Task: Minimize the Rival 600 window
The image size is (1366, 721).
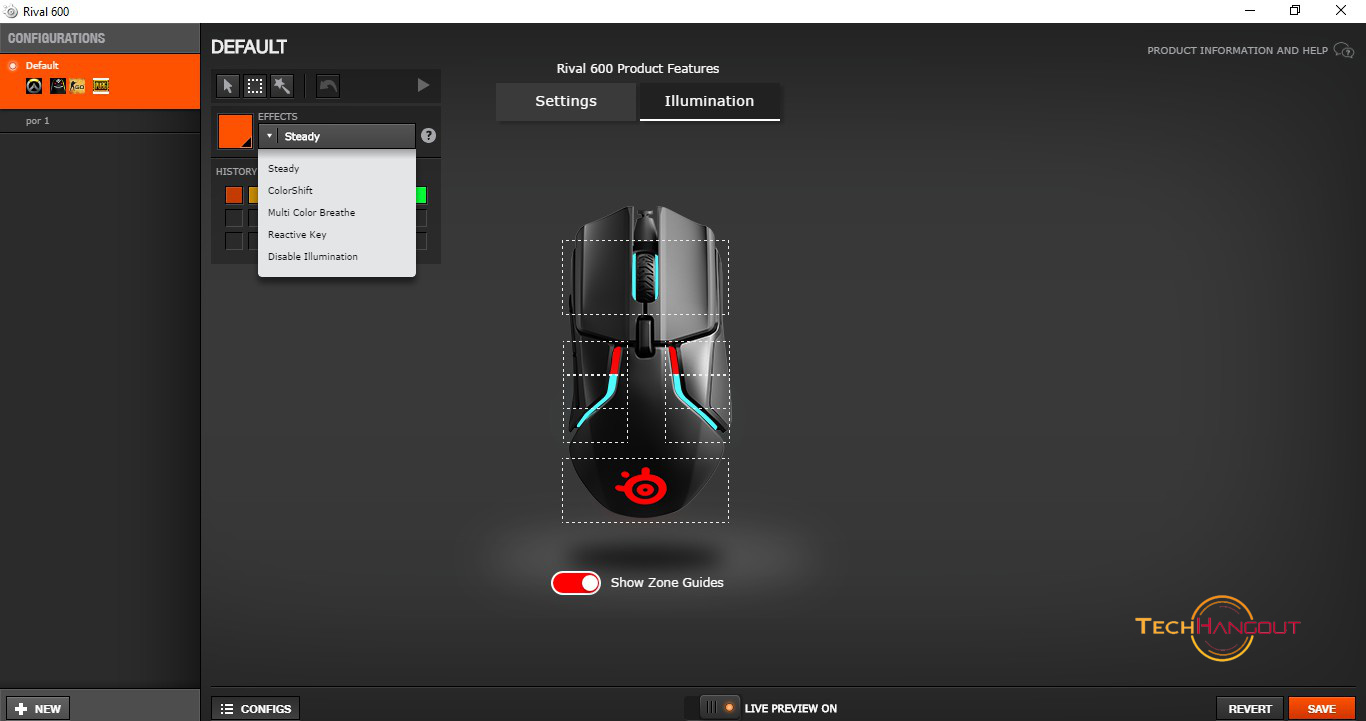Action: coord(1249,11)
